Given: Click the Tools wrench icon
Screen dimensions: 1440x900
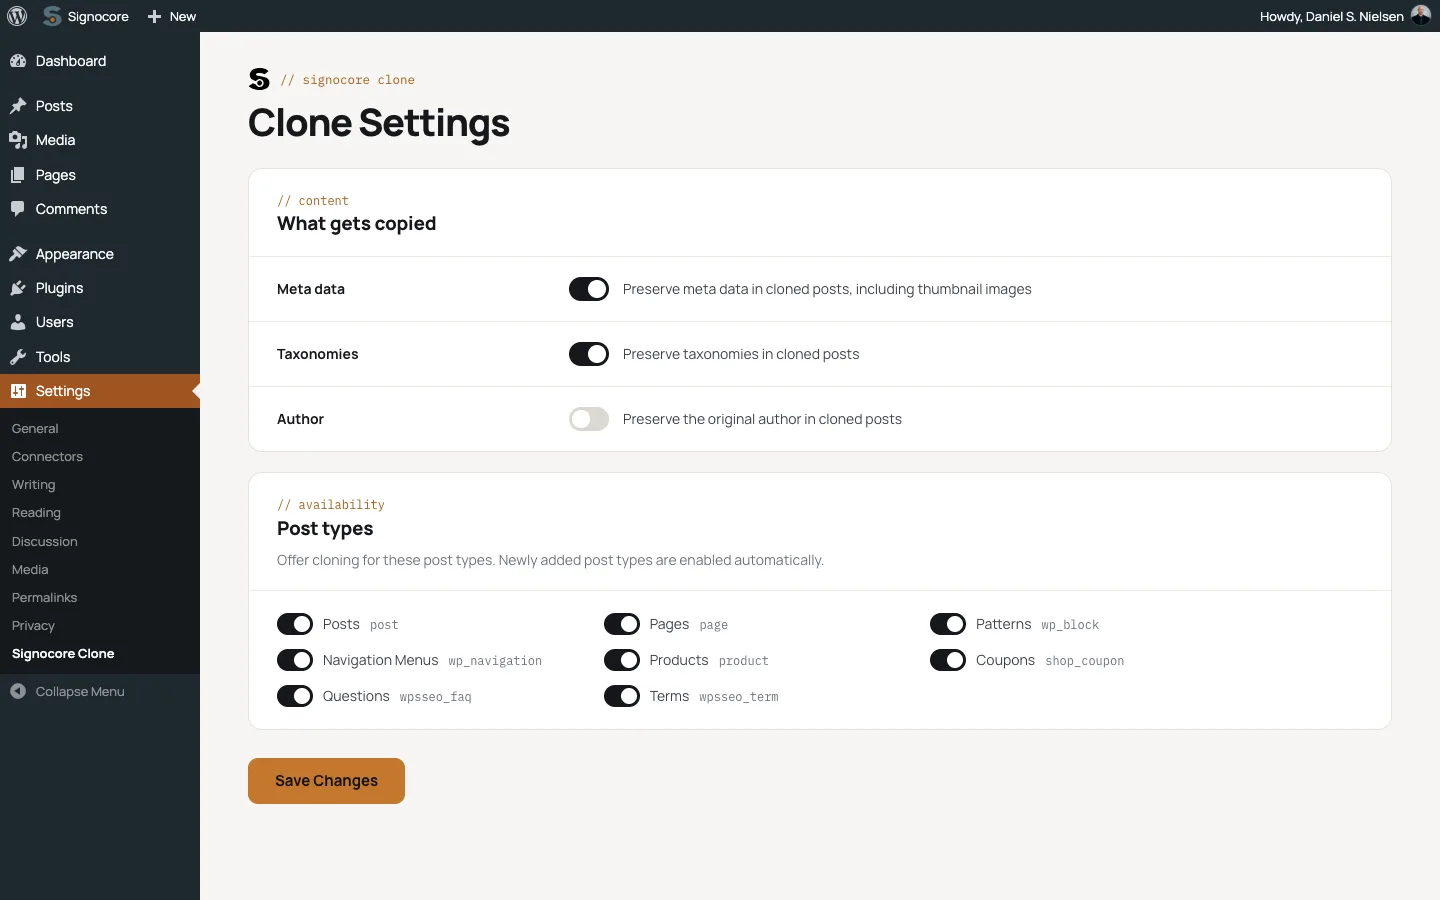Looking at the screenshot, I should pyautogui.click(x=18, y=357).
